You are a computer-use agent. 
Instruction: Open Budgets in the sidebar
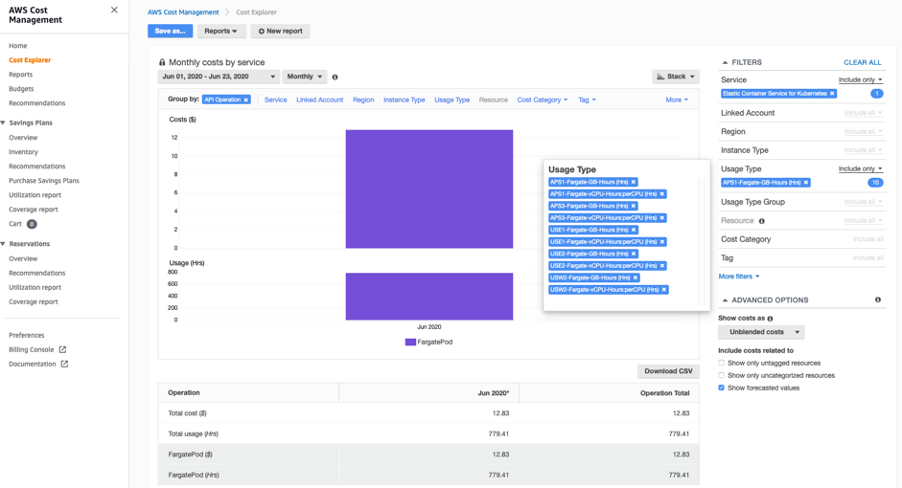tap(21, 89)
